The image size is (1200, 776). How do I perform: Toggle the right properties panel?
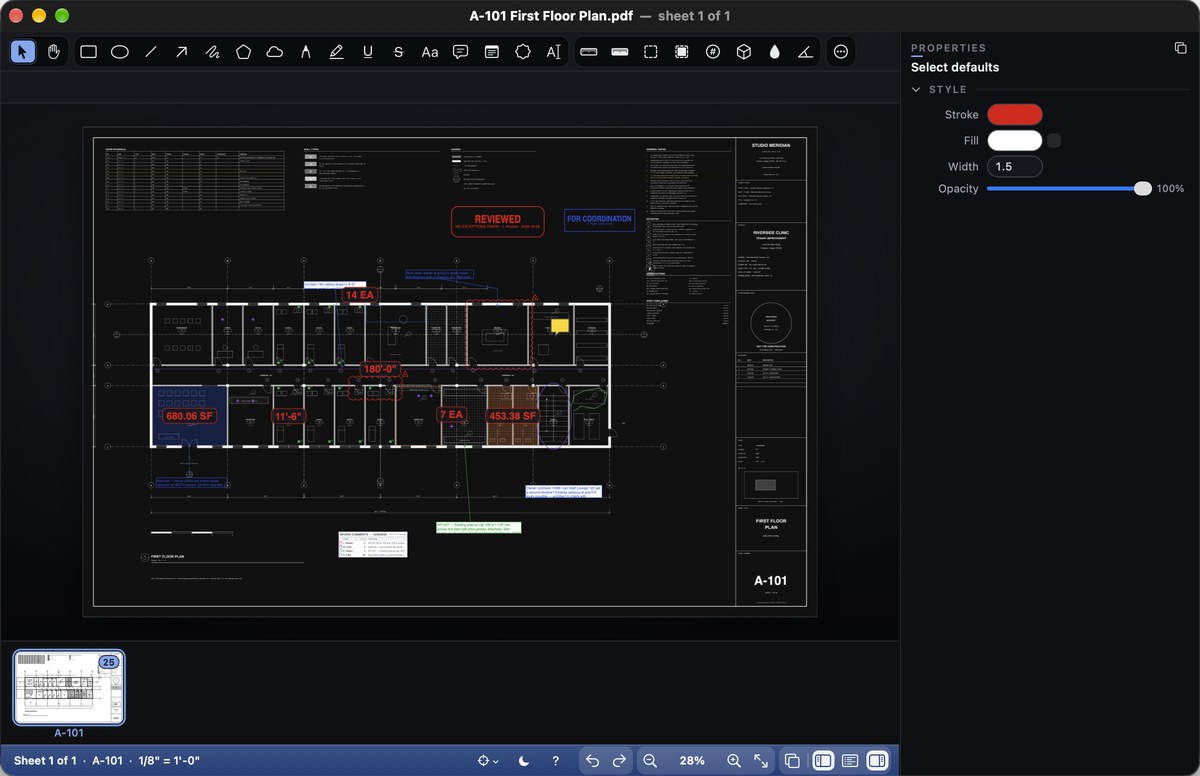[x=877, y=761]
